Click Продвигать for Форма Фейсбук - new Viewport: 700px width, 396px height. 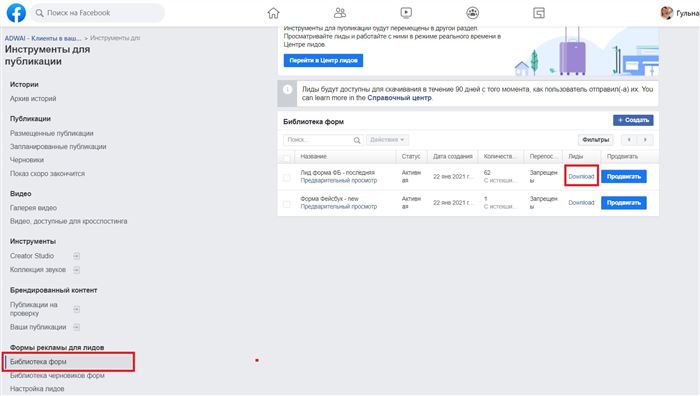tap(624, 203)
